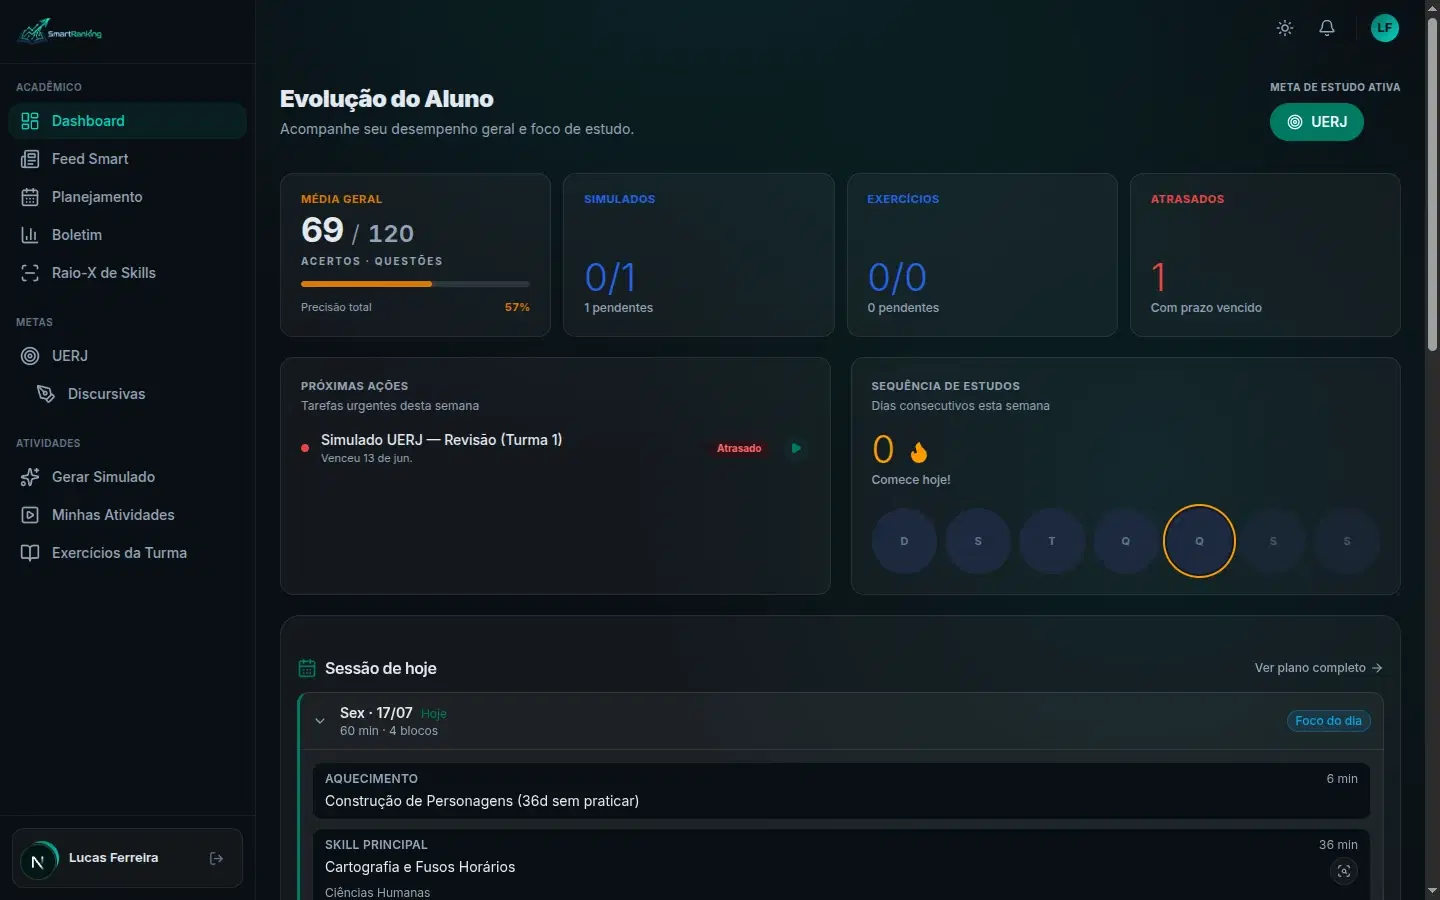Click the Planejamento calendar icon
Viewport: 1440px width, 900px height.
(x=30, y=197)
